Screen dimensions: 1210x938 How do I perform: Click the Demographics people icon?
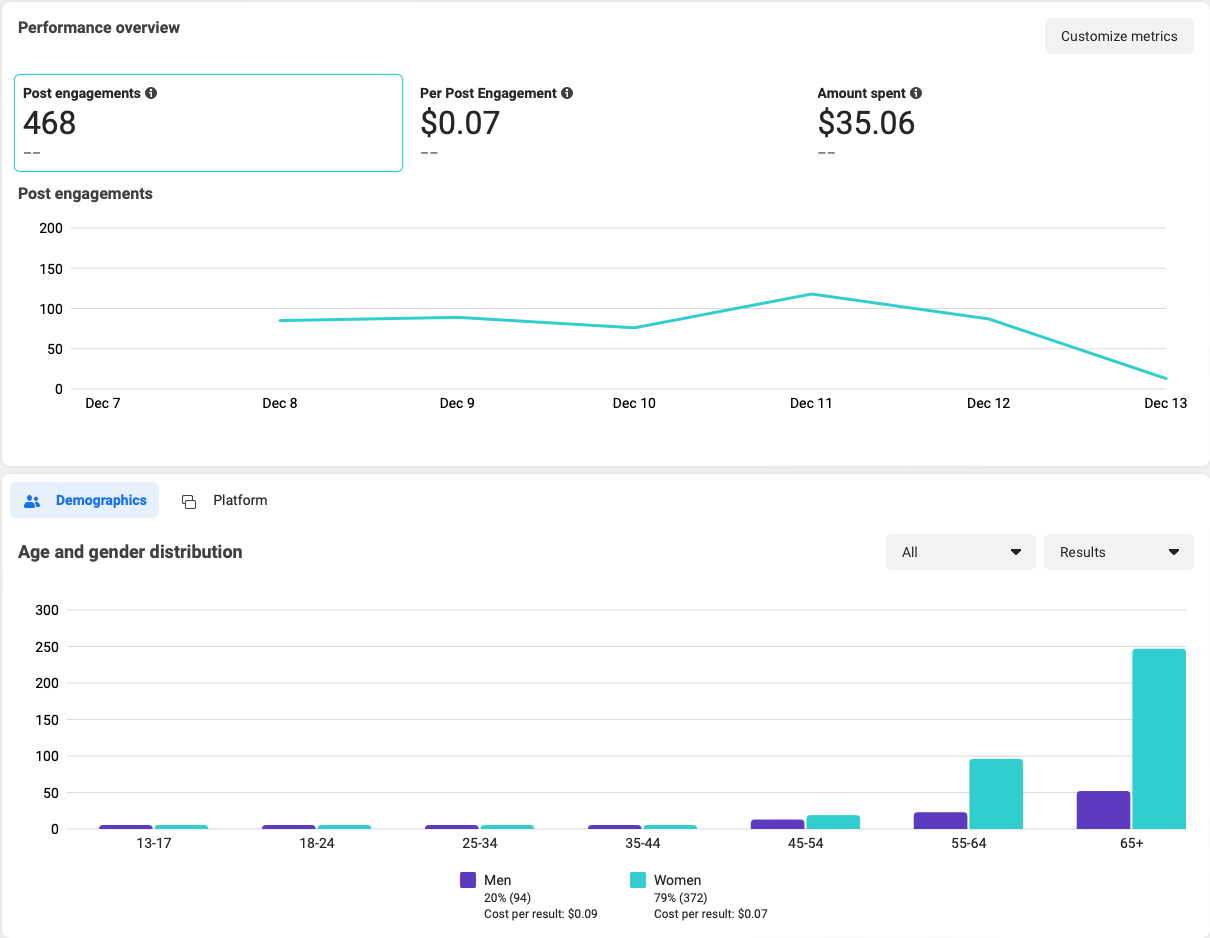point(32,501)
